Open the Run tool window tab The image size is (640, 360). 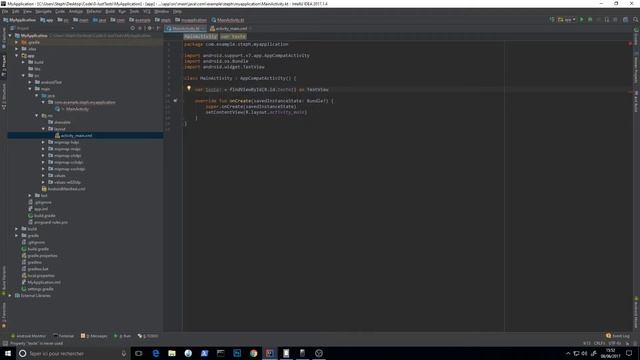click(122, 336)
